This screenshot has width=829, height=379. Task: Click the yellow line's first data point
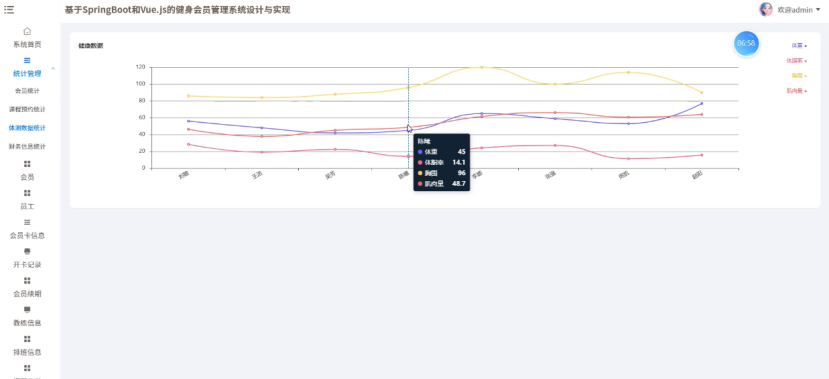click(x=188, y=96)
